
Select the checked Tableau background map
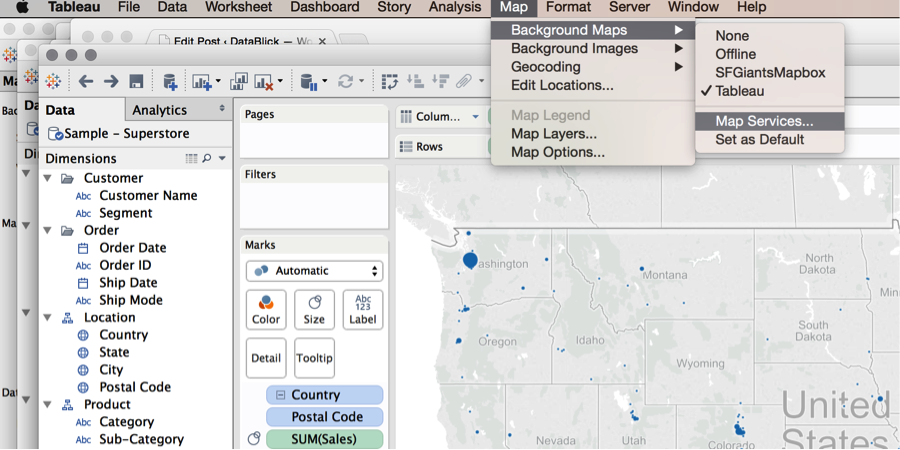(739, 91)
